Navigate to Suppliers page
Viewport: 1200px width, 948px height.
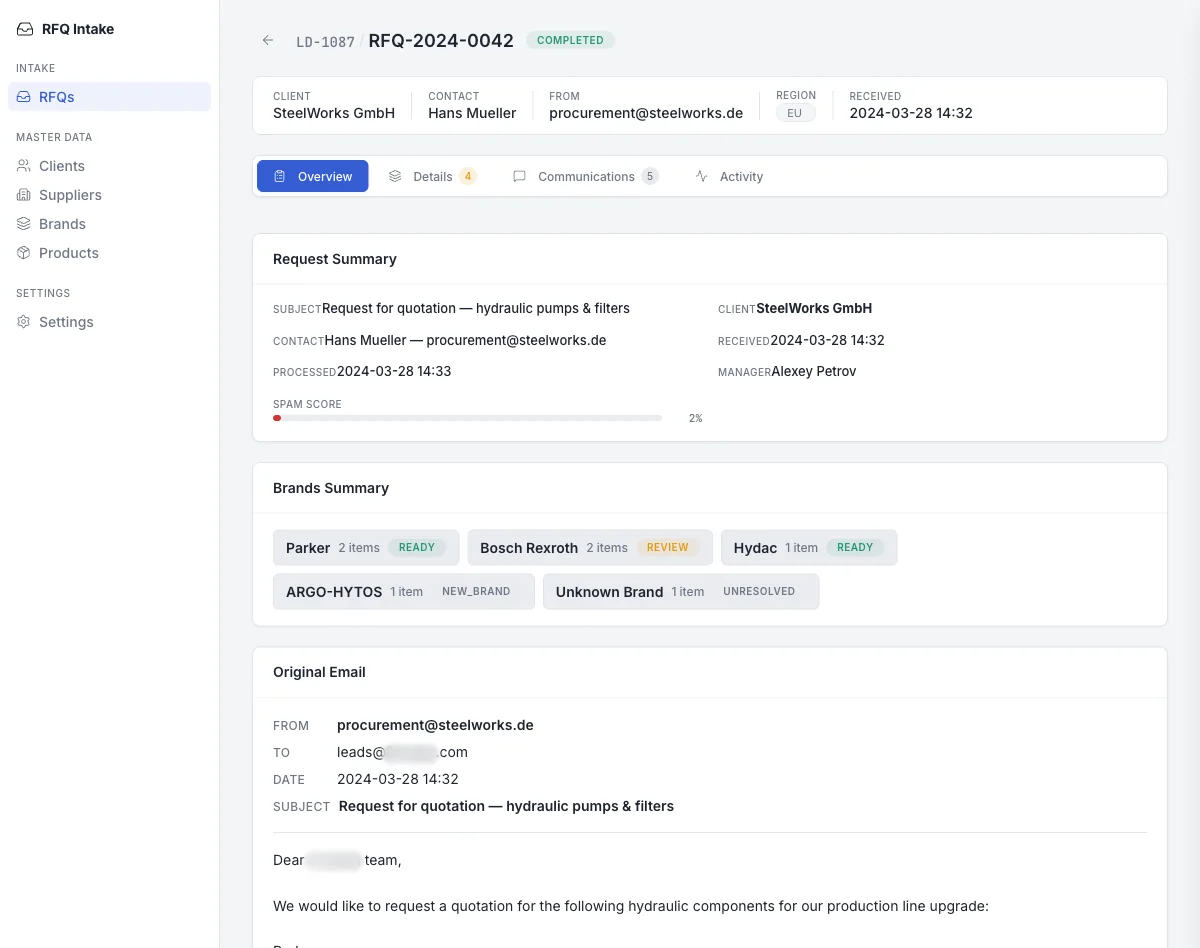pos(109,195)
